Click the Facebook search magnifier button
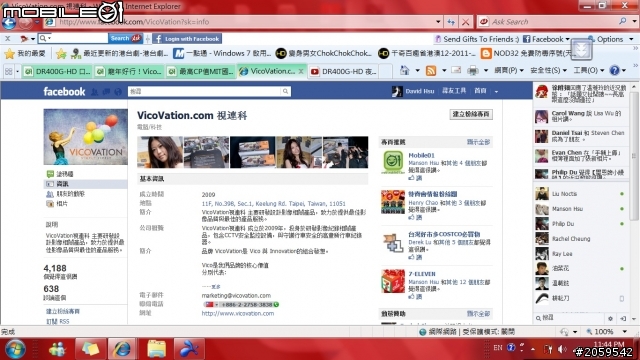This screenshot has height=360, width=640. pyautogui.click(x=285, y=91)
